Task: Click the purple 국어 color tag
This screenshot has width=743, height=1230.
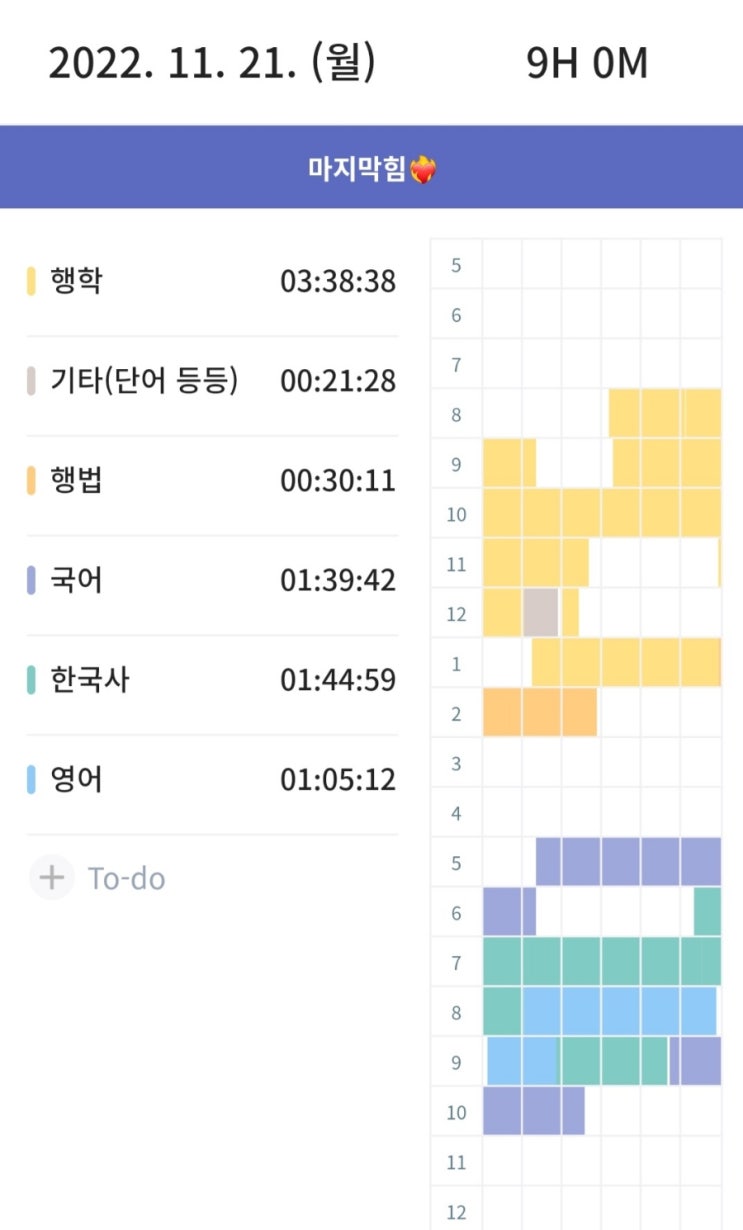Action: click(31, 580)
